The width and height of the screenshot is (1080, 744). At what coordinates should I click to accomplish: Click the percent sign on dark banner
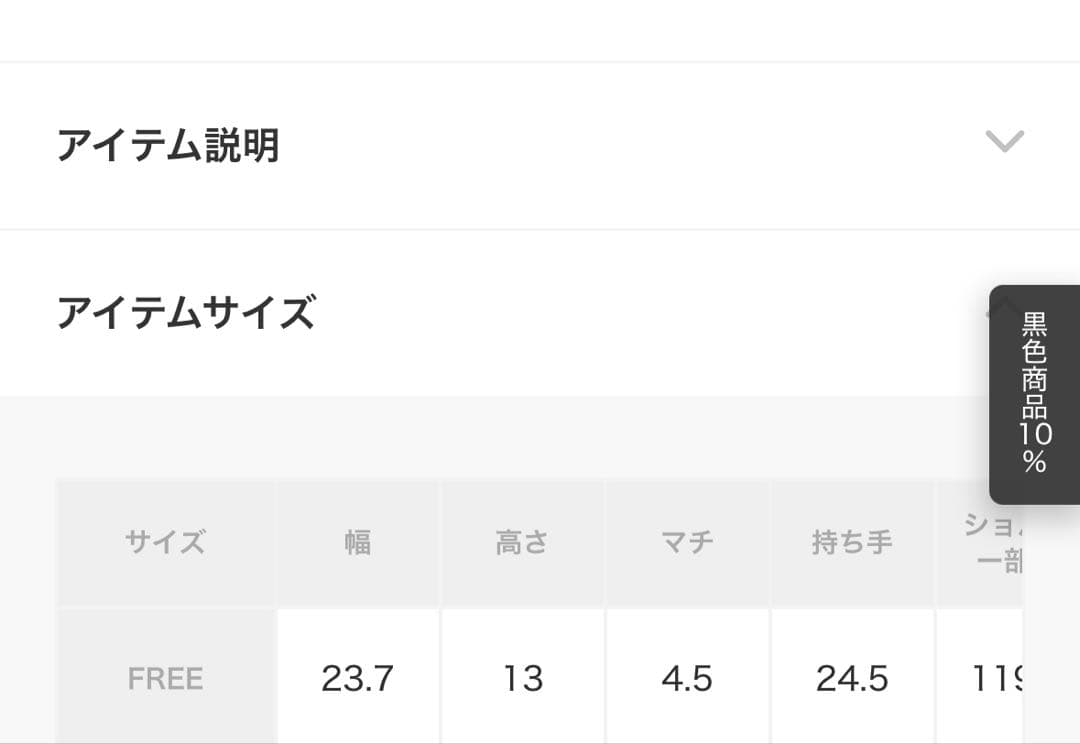tap(1035, 462)
